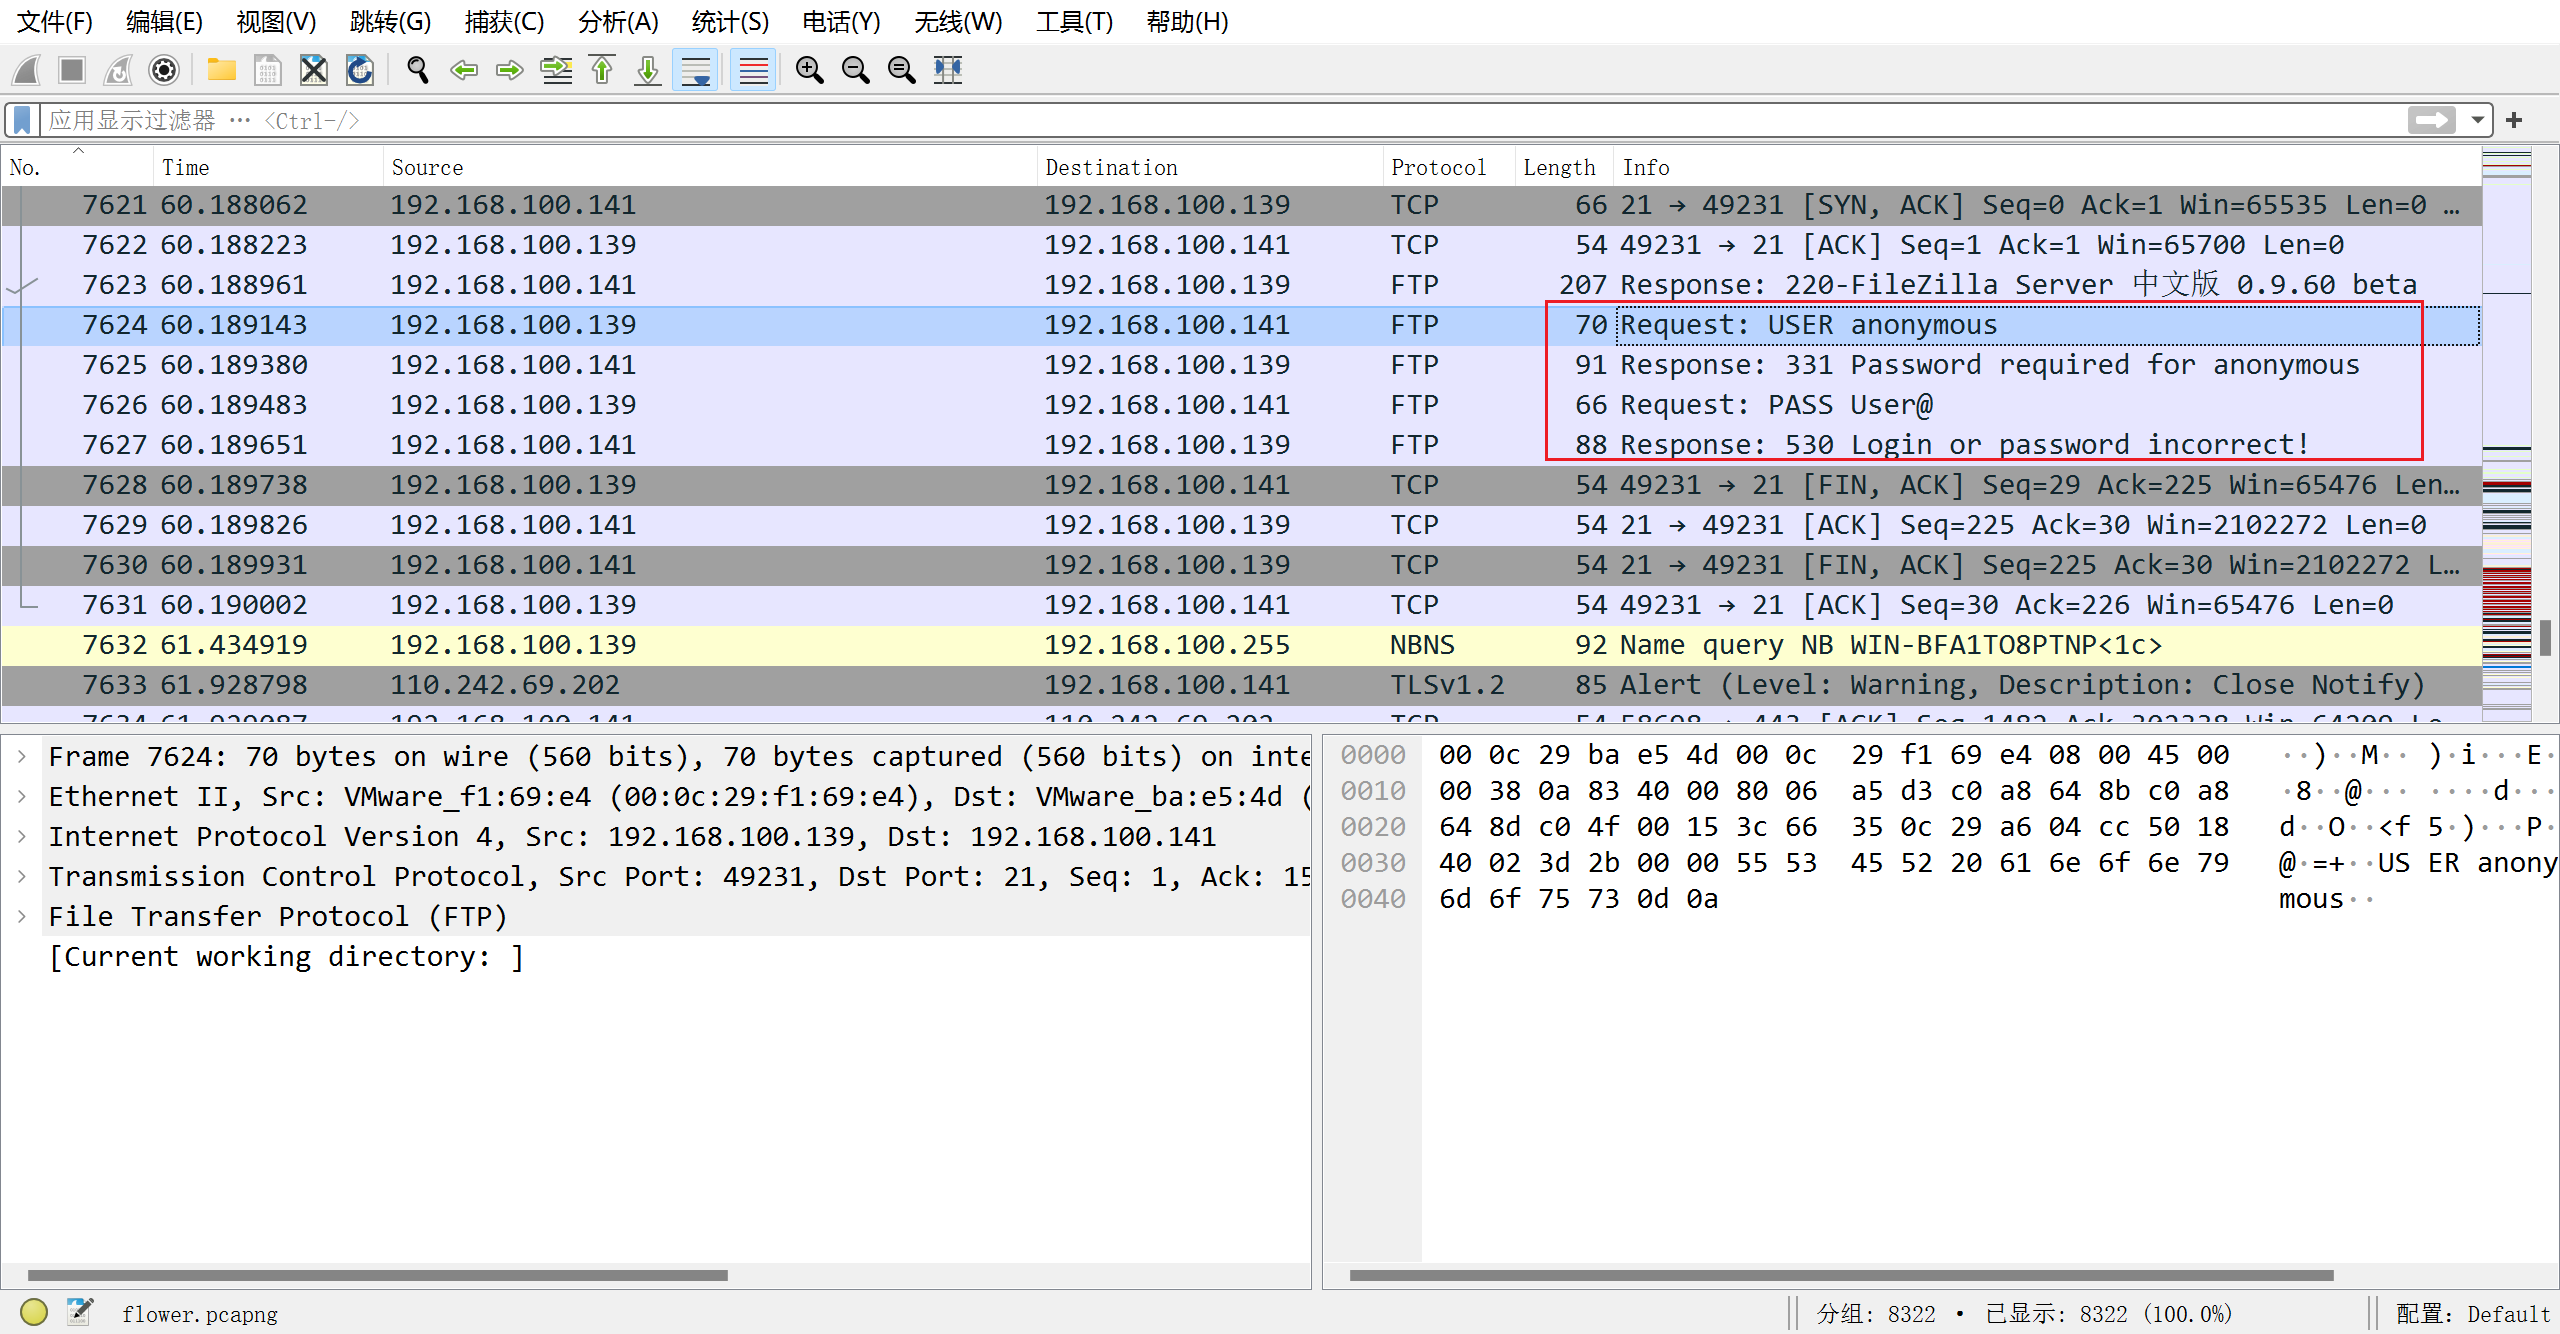
Task: Open the 捕获(C) menu
Action: pos(504,22)
